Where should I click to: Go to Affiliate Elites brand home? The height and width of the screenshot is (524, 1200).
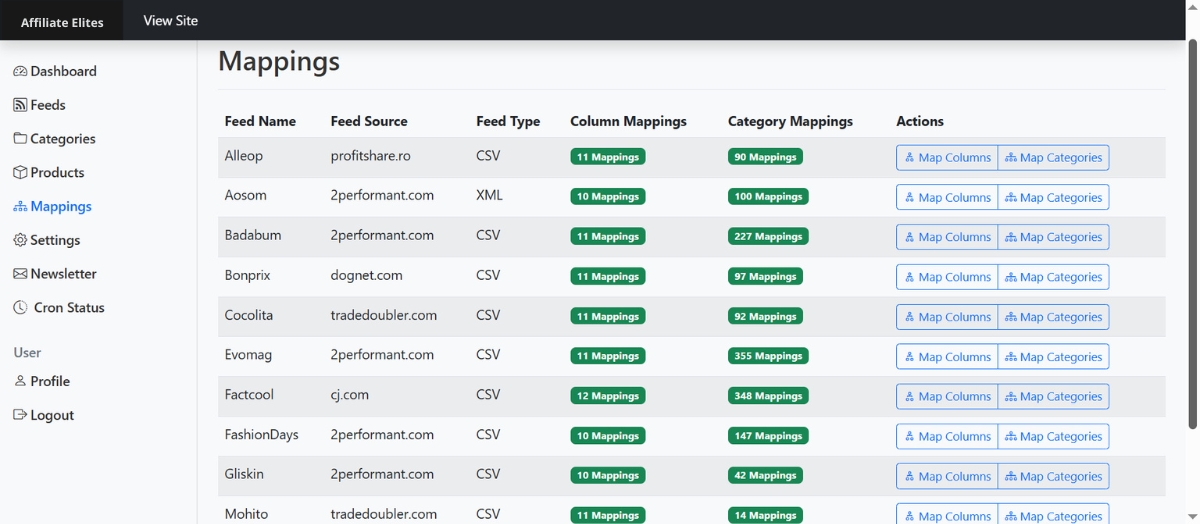tap(62, 21)
